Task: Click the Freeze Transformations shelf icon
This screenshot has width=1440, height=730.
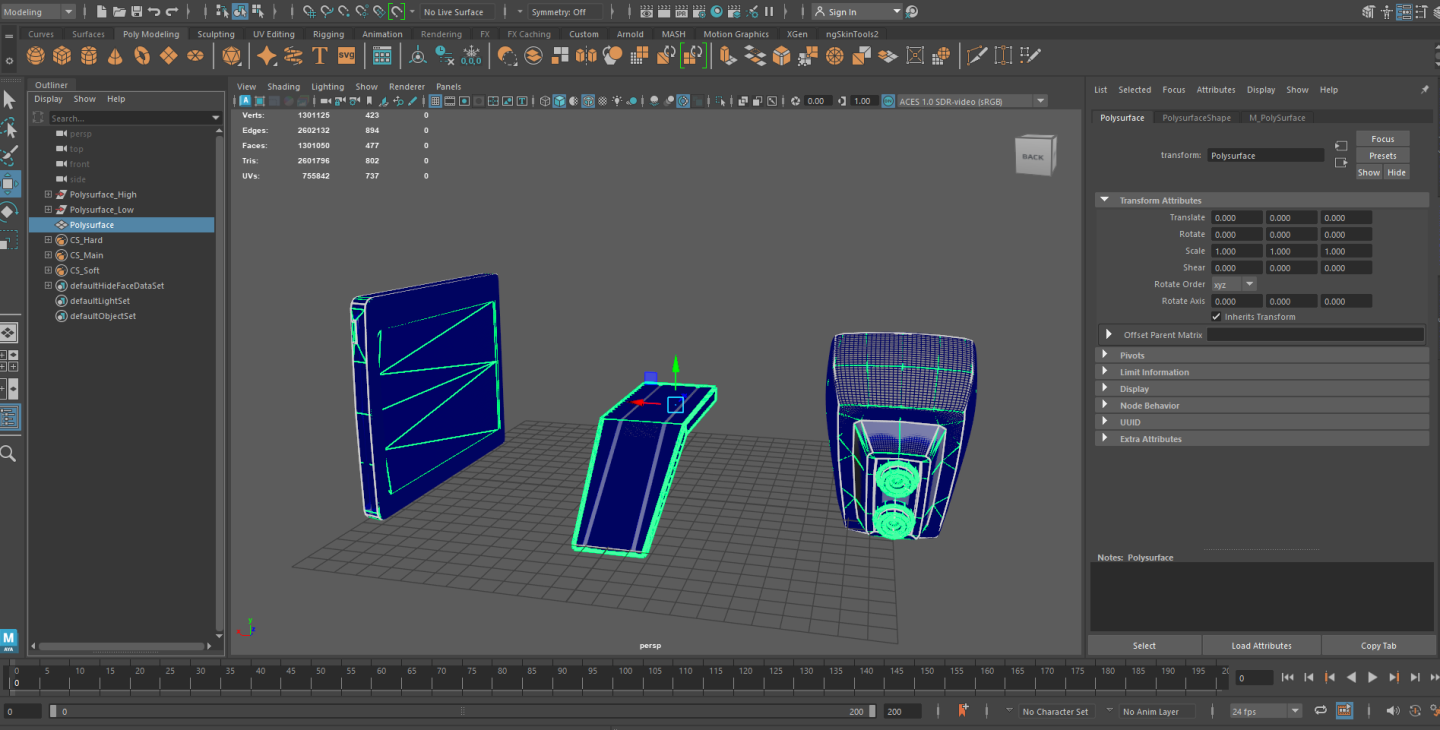Action: coord(471,55)
